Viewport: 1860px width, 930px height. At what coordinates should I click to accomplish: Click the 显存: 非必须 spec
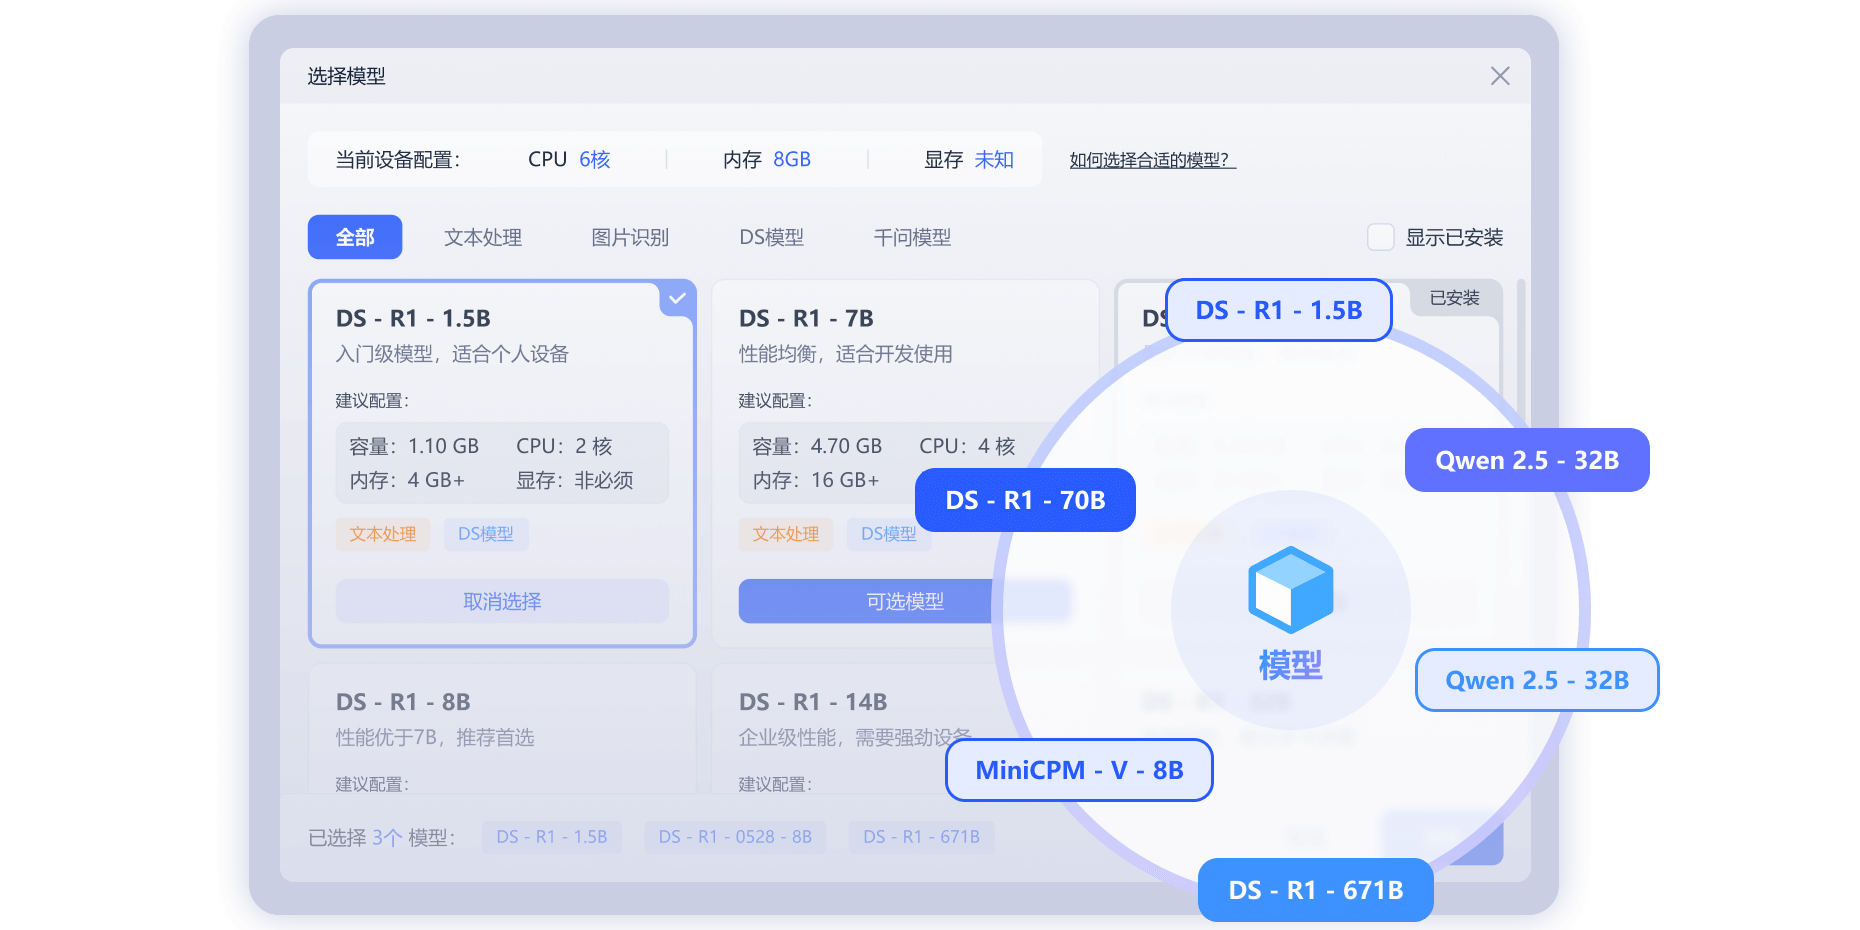click(x=575, y=480)
